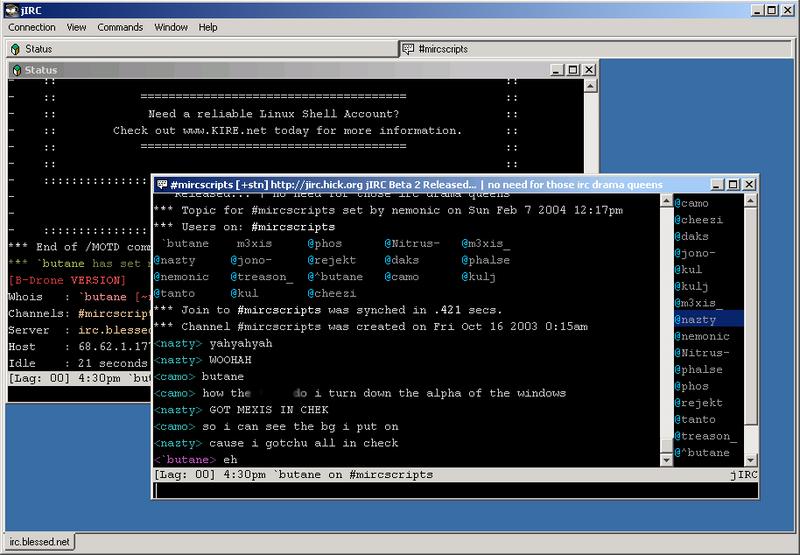
Task: Click the #mircscripts window's chat bubble icon
Action: point(162,185)
